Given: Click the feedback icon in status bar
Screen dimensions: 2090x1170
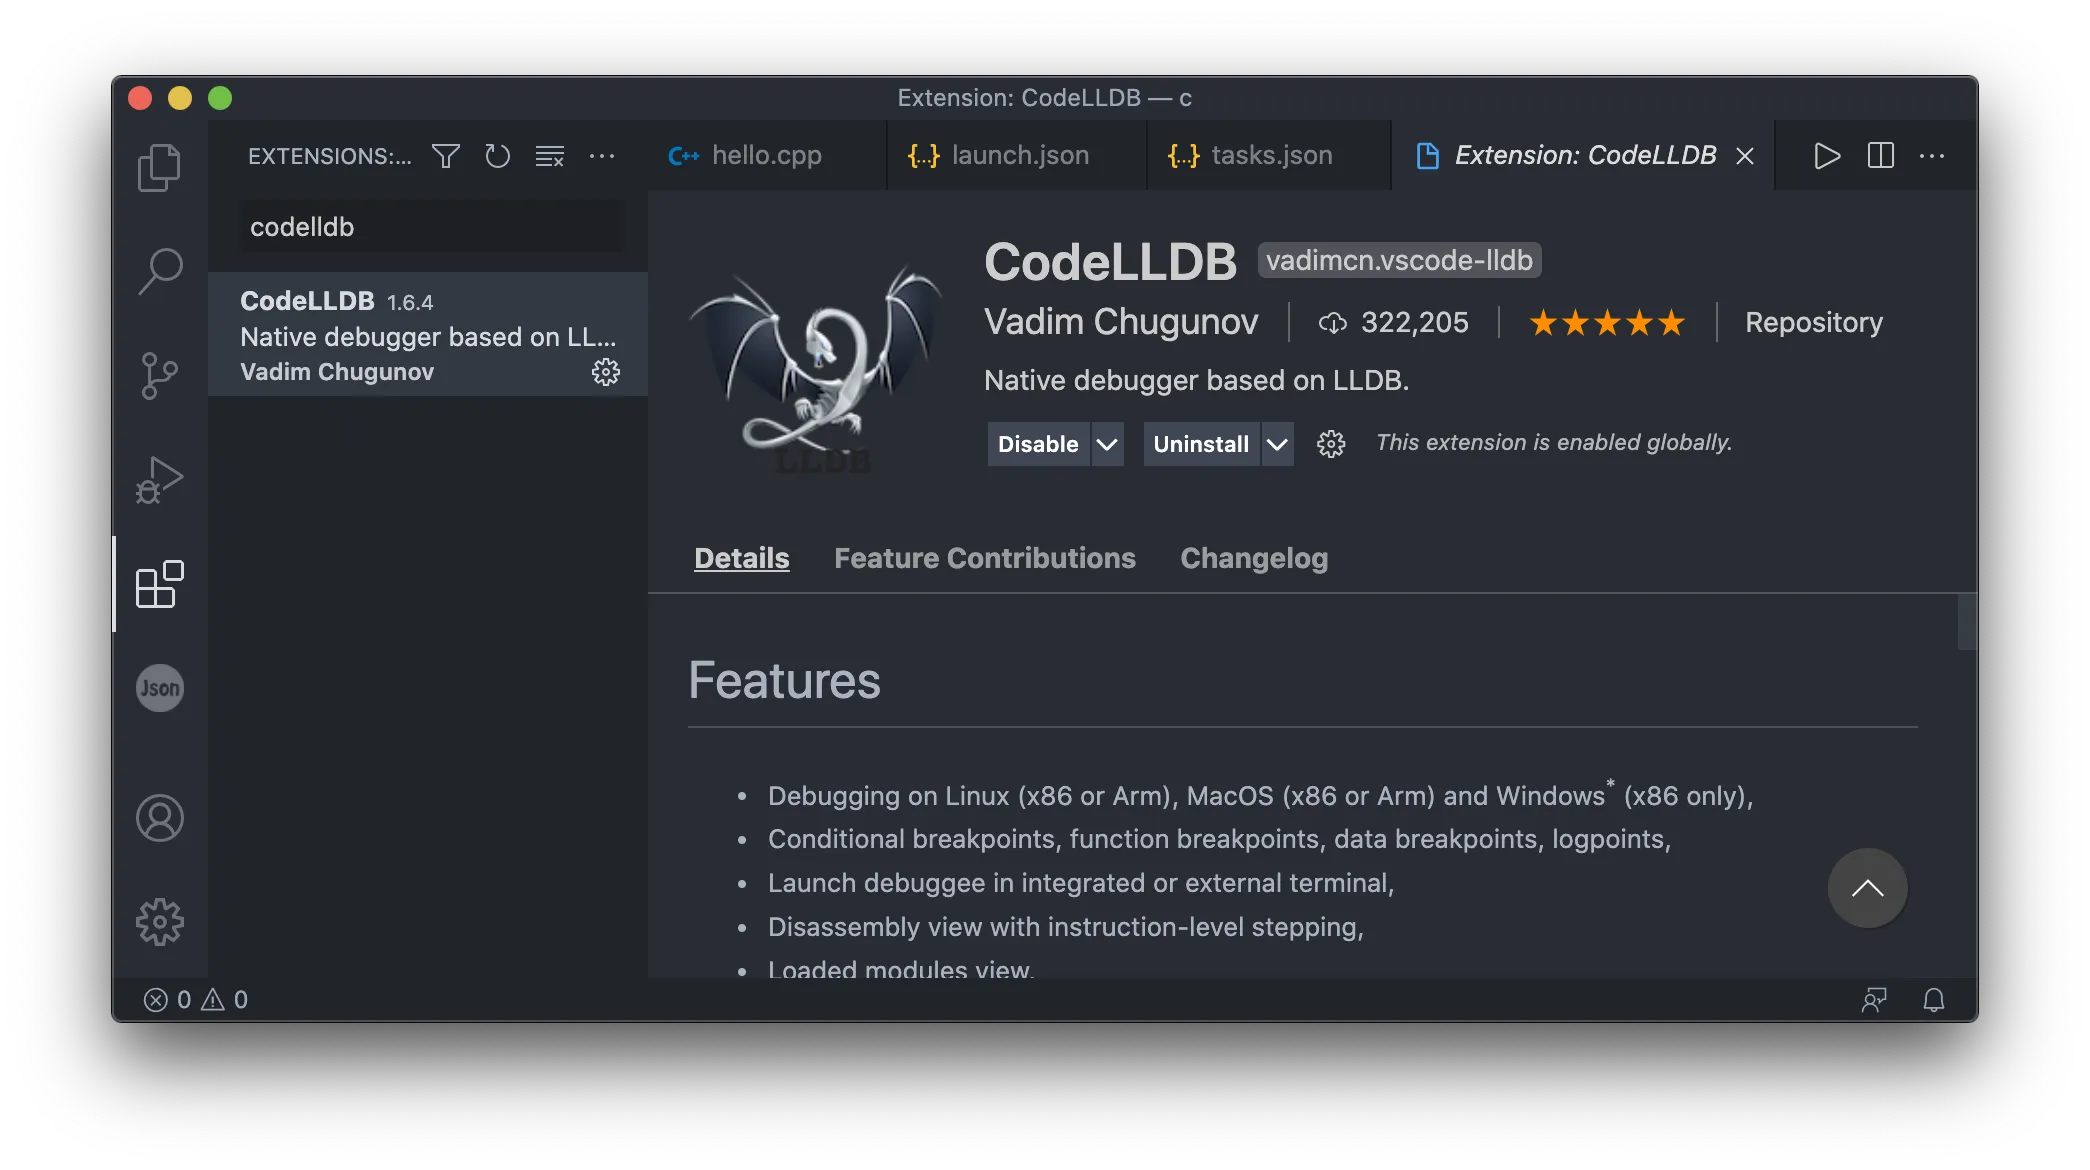Looking at the screenshot, I should click(1874, 1000).
